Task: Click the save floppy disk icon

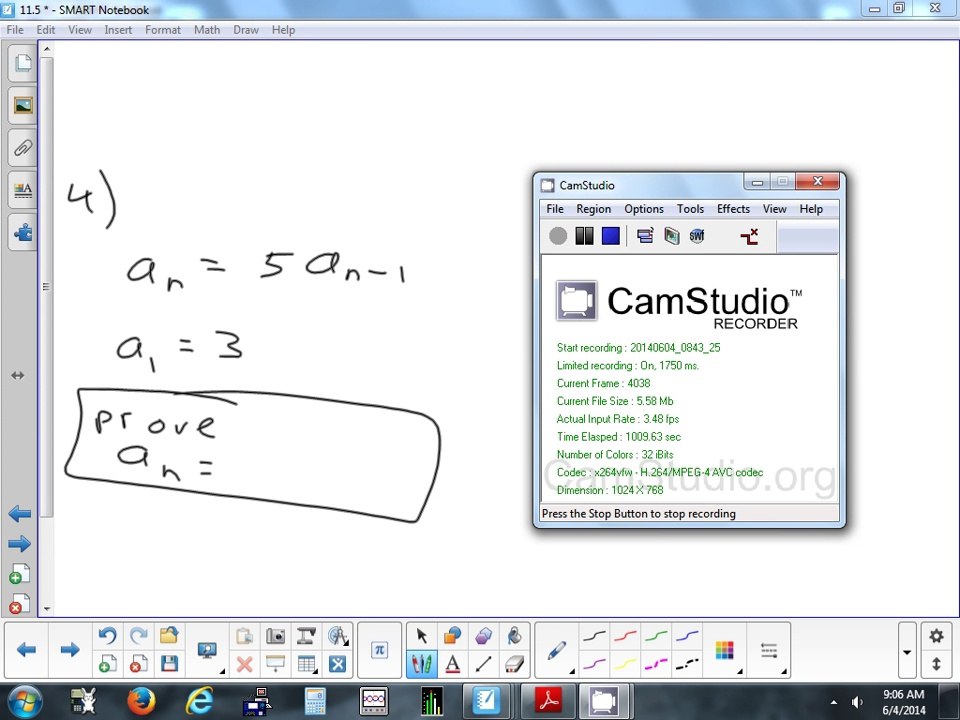Action: [169, 663]
